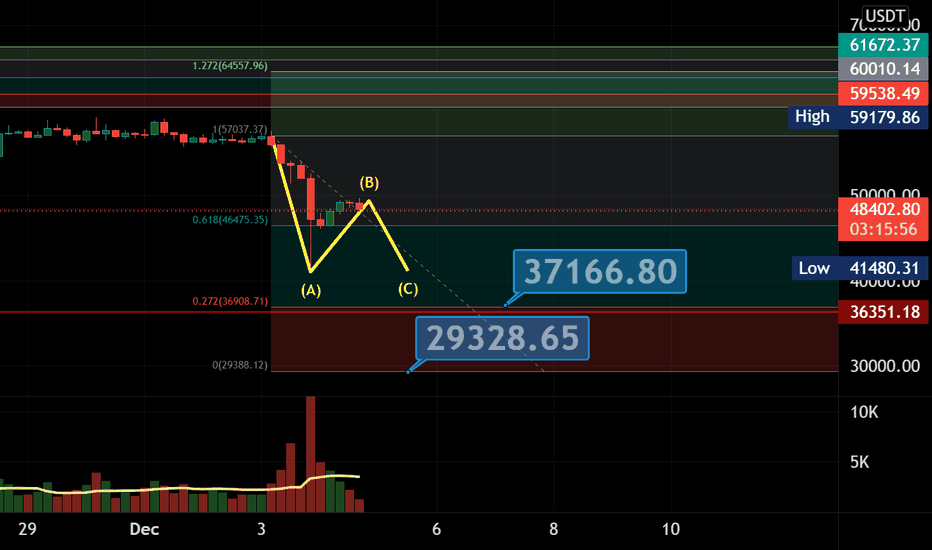This screenshot has height=550, width=932.
Task: Click the 61672.37 green price label
Action: [x=883, y=45]
